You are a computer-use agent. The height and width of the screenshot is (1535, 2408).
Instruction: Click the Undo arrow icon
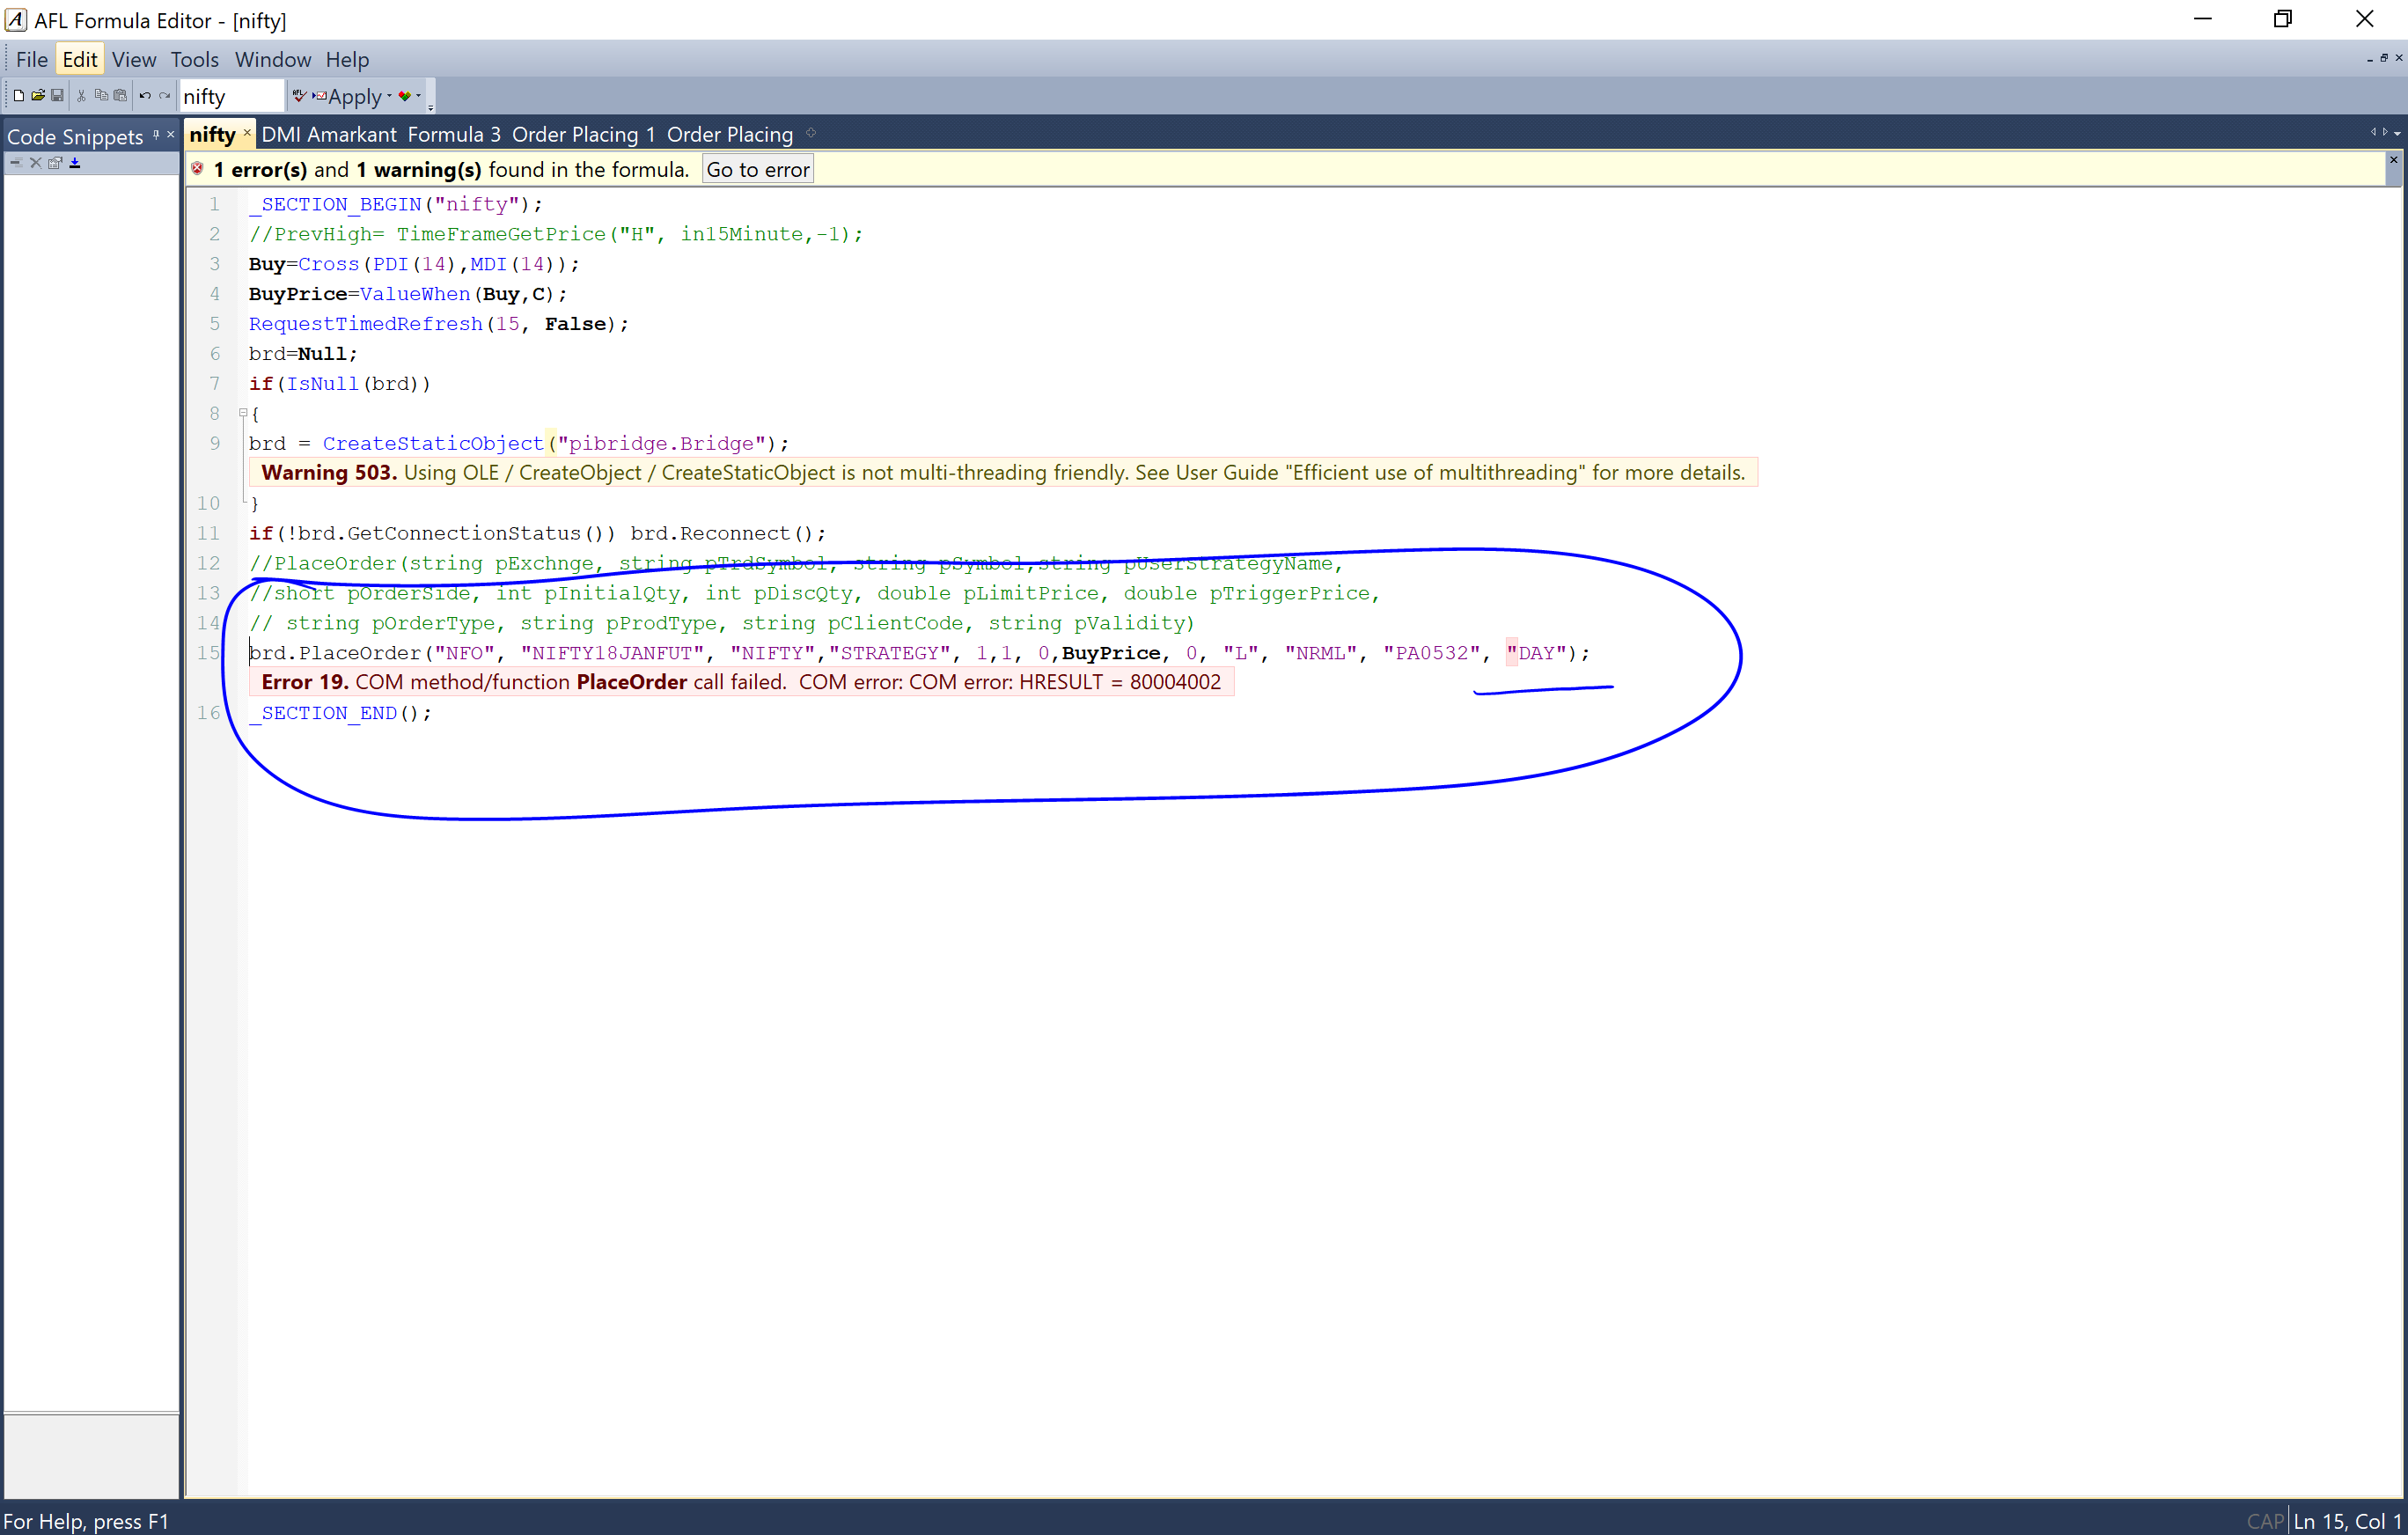(145, 96)
